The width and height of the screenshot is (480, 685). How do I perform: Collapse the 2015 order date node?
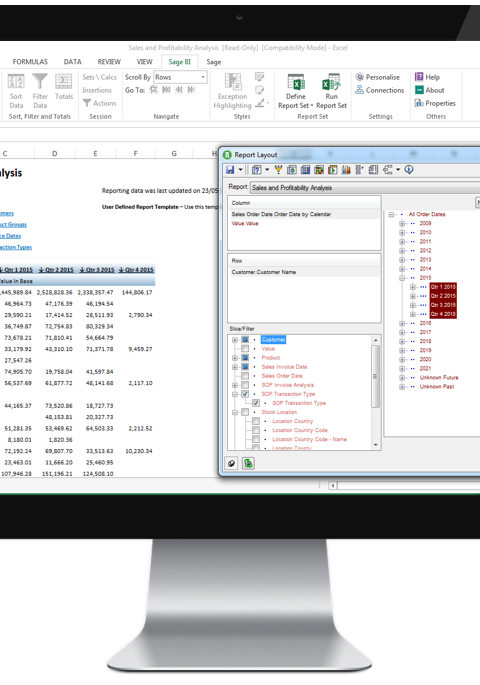(402, 278)
